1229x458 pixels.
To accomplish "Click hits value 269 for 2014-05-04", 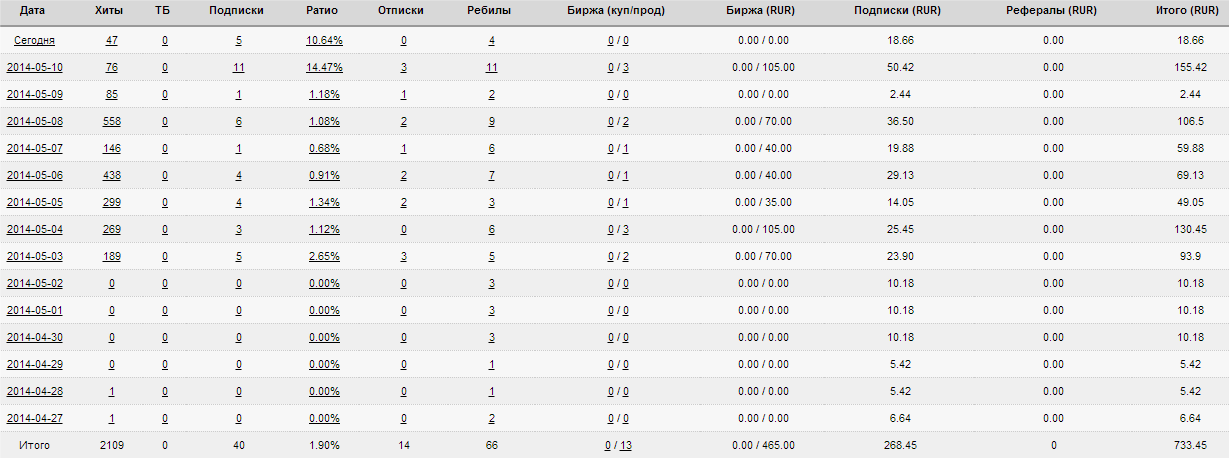I will pyautogui.click(x=111, y=230).
